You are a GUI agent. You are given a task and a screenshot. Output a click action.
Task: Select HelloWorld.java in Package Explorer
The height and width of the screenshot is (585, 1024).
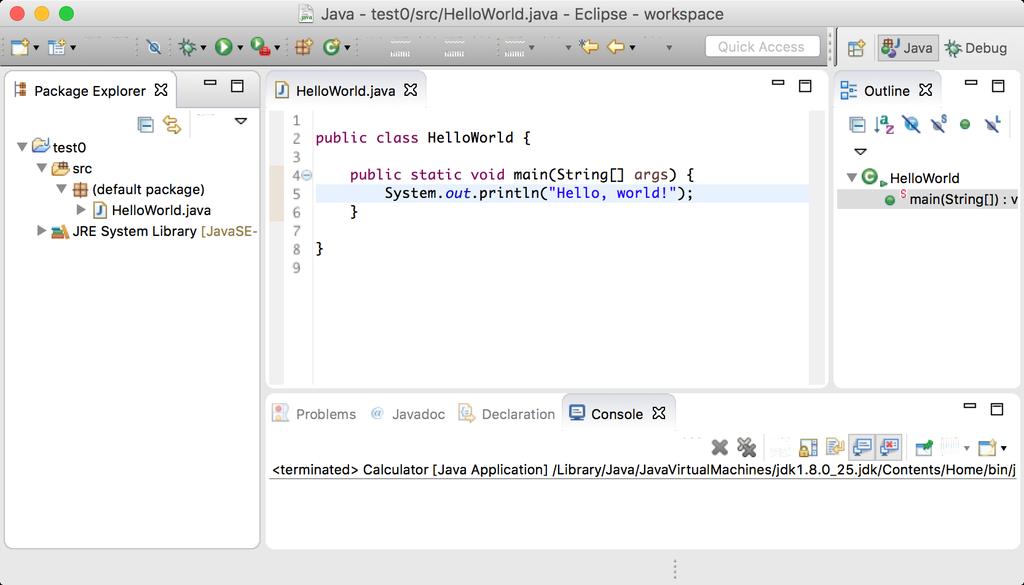click(x=161, y=210)
